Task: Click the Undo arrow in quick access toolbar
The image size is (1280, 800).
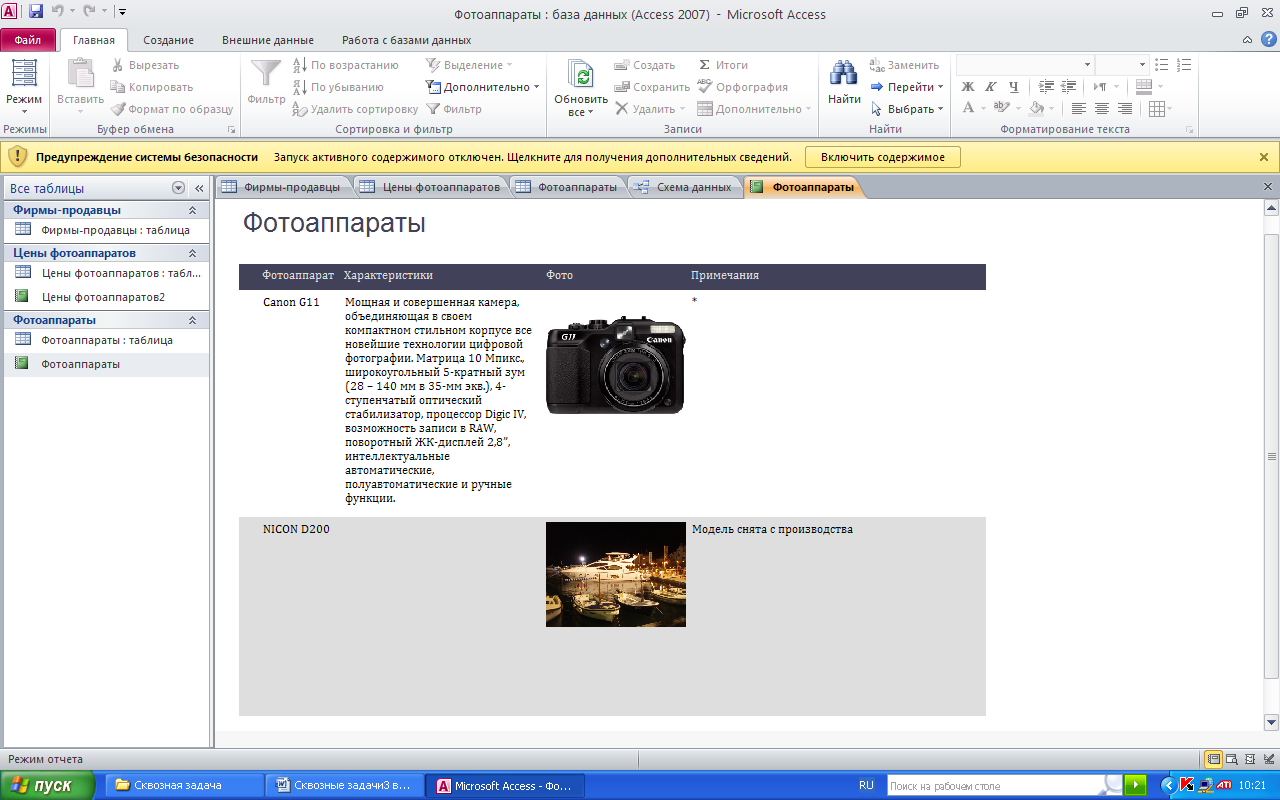Action: coord(59,12)
